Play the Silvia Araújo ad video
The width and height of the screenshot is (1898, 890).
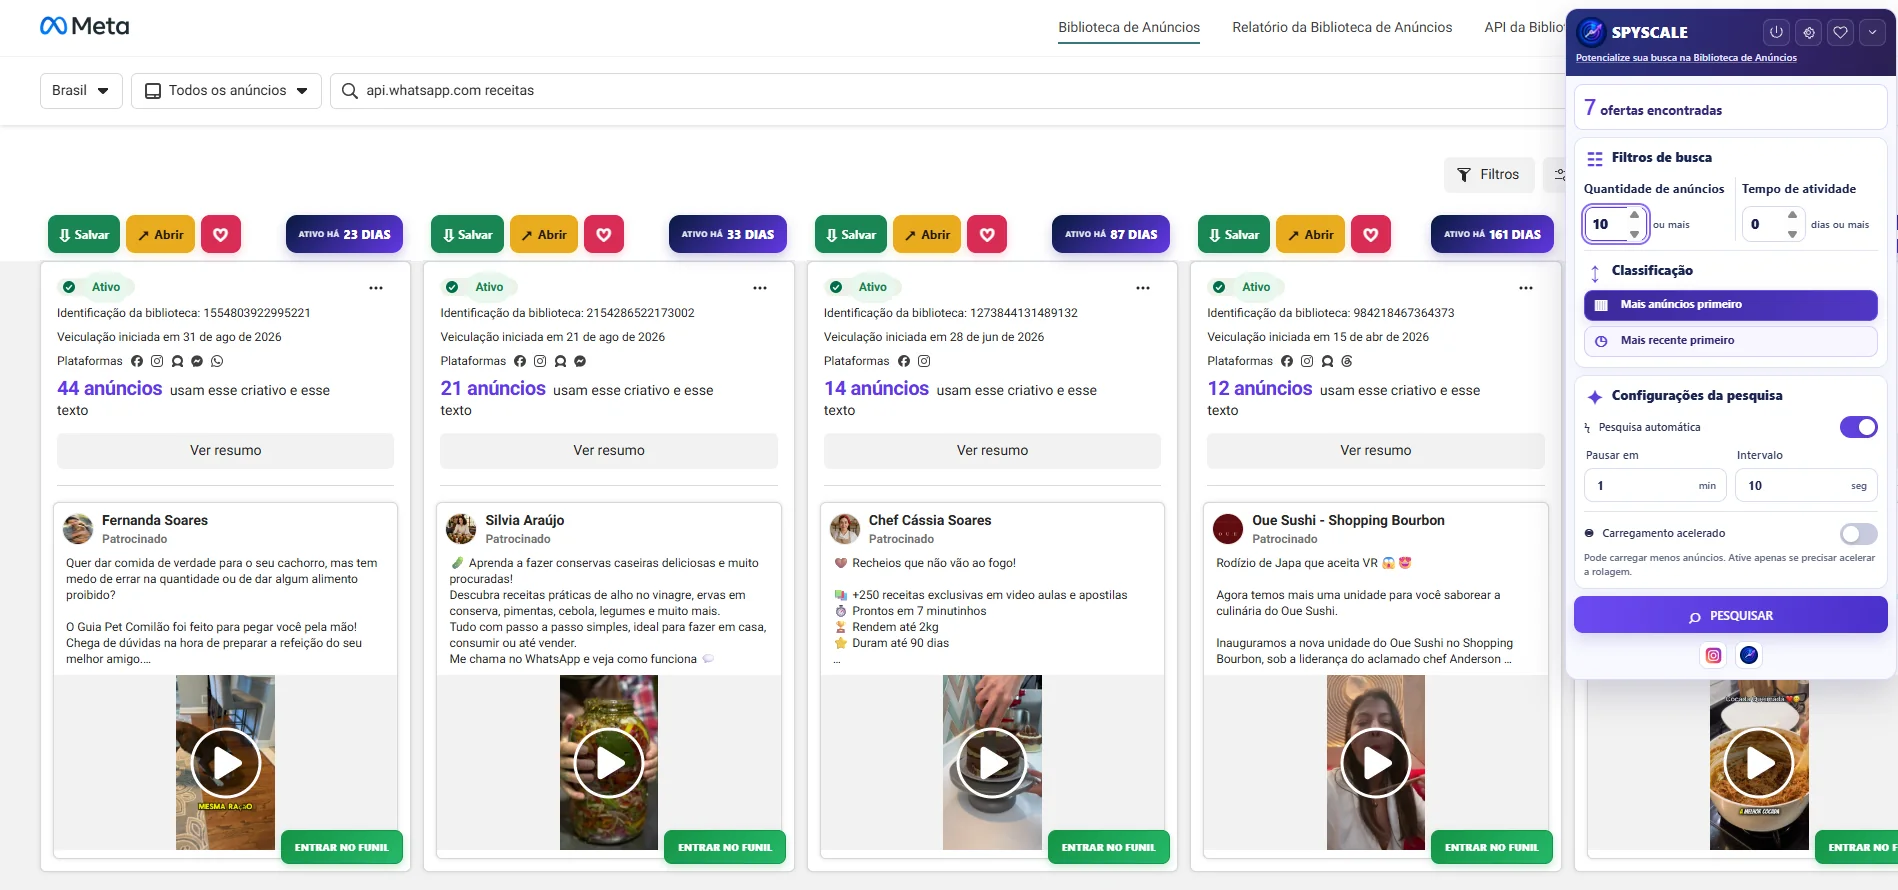(609, 763)
